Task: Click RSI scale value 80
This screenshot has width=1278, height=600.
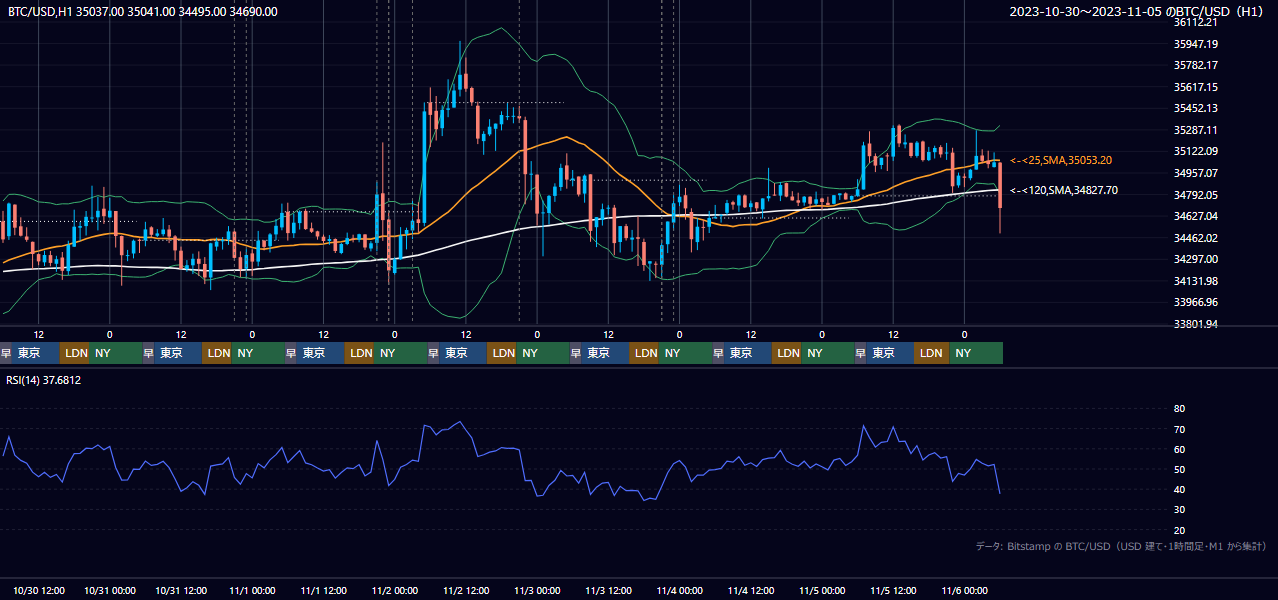Action: tap(1179, 409)
